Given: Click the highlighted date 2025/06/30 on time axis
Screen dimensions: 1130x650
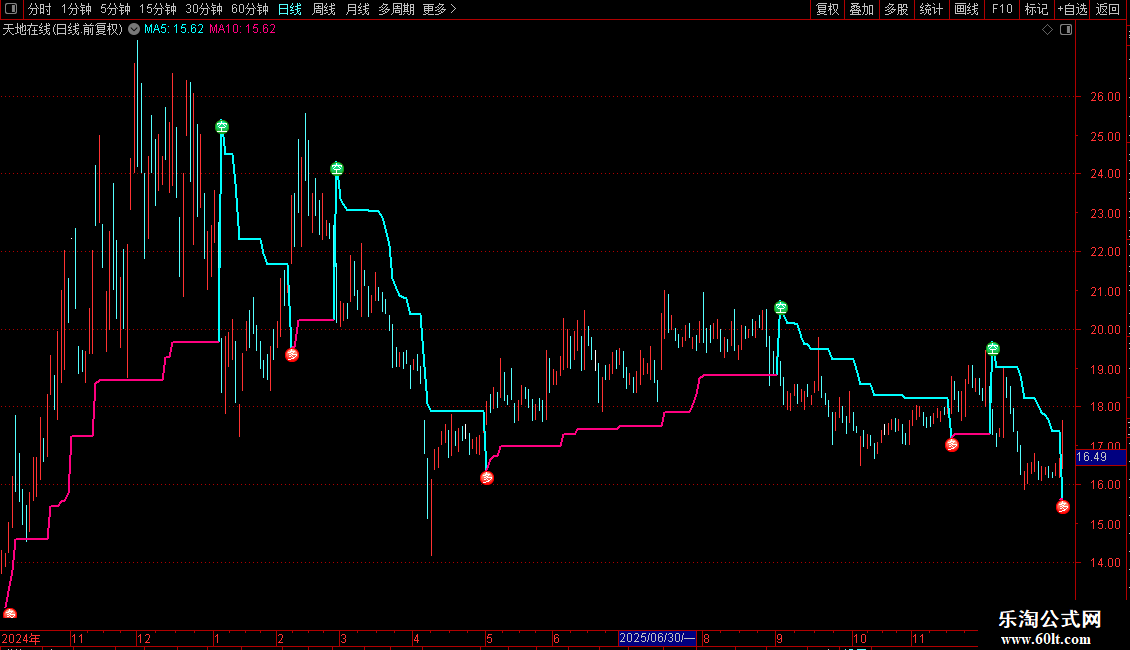Looking at the screenshot, I should coord(657,638).
